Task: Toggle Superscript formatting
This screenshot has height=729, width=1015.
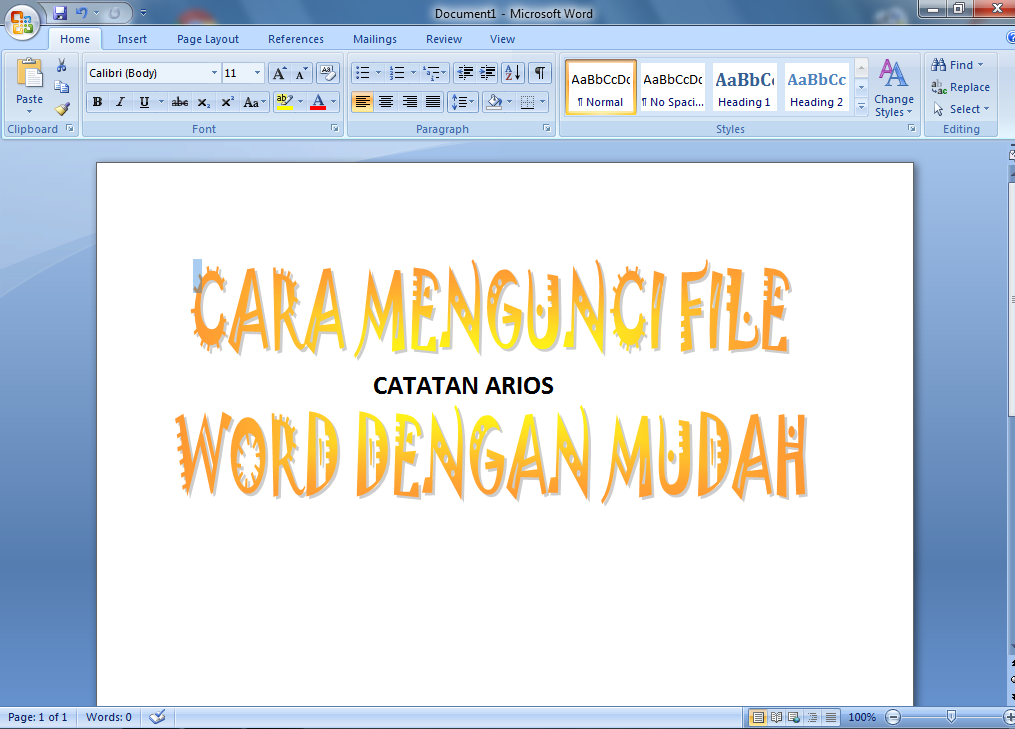Action: coord(227,102)
